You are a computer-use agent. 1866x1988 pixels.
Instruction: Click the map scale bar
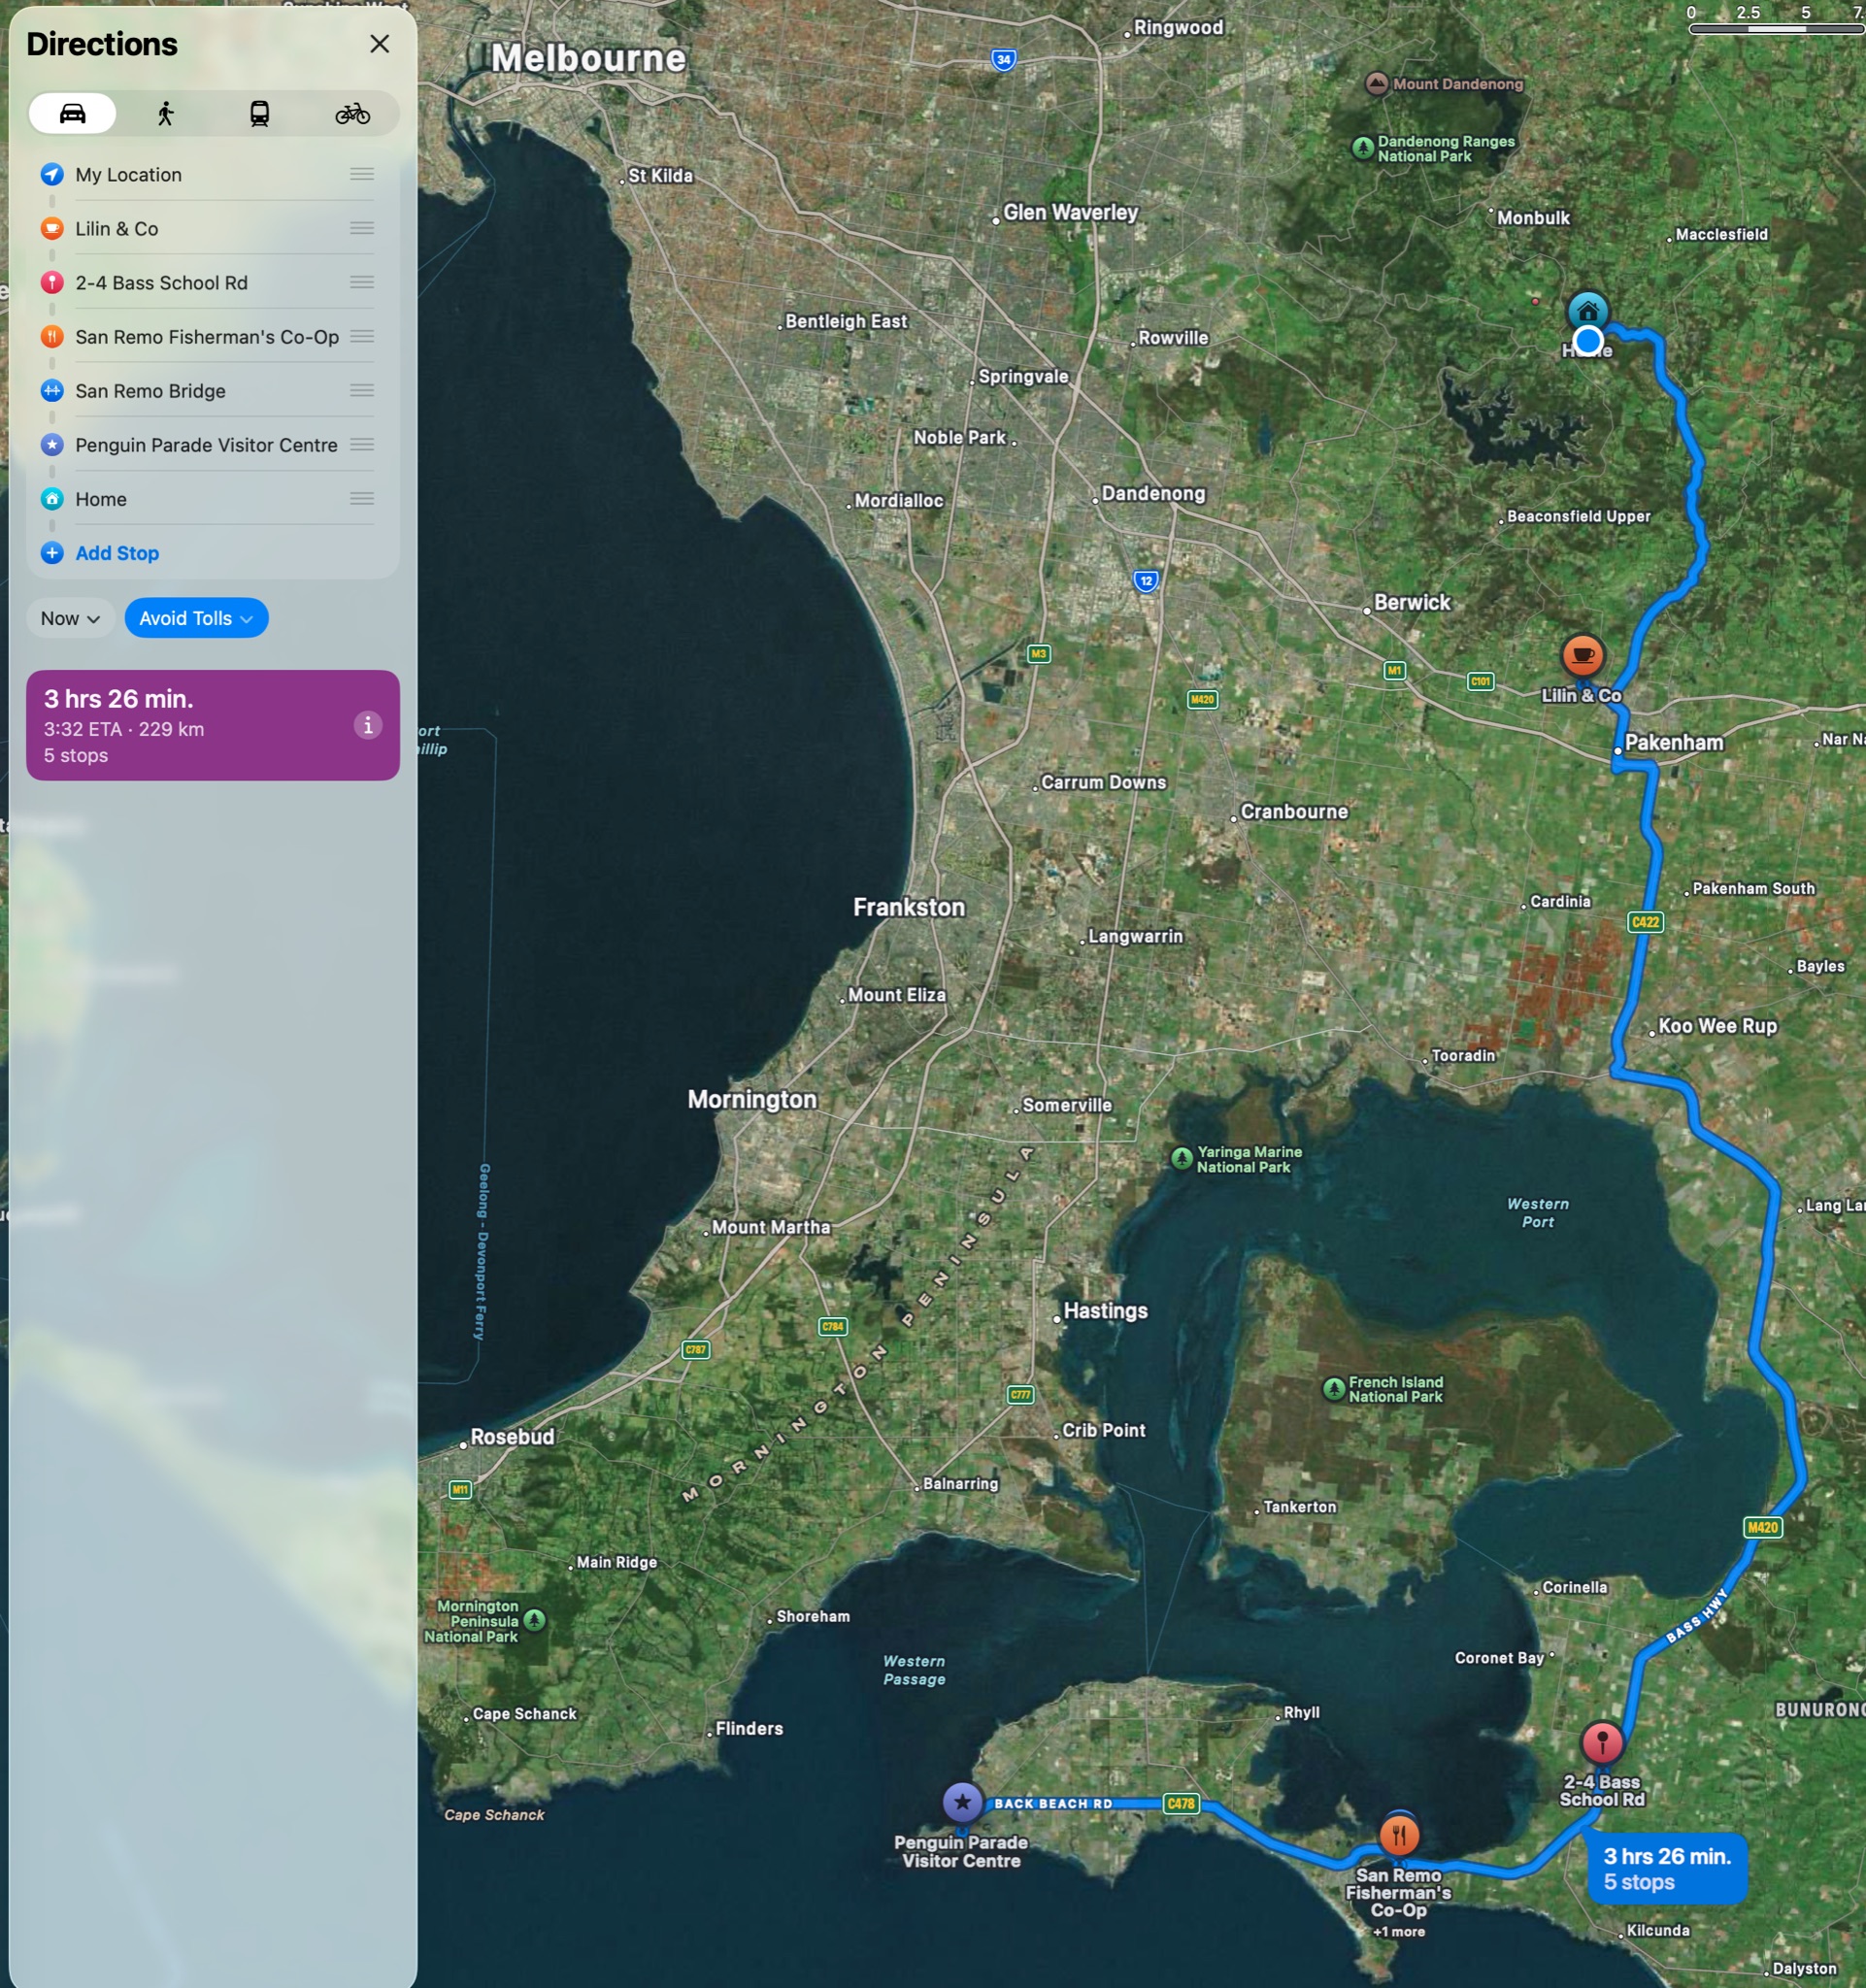tap(1776, 29)
